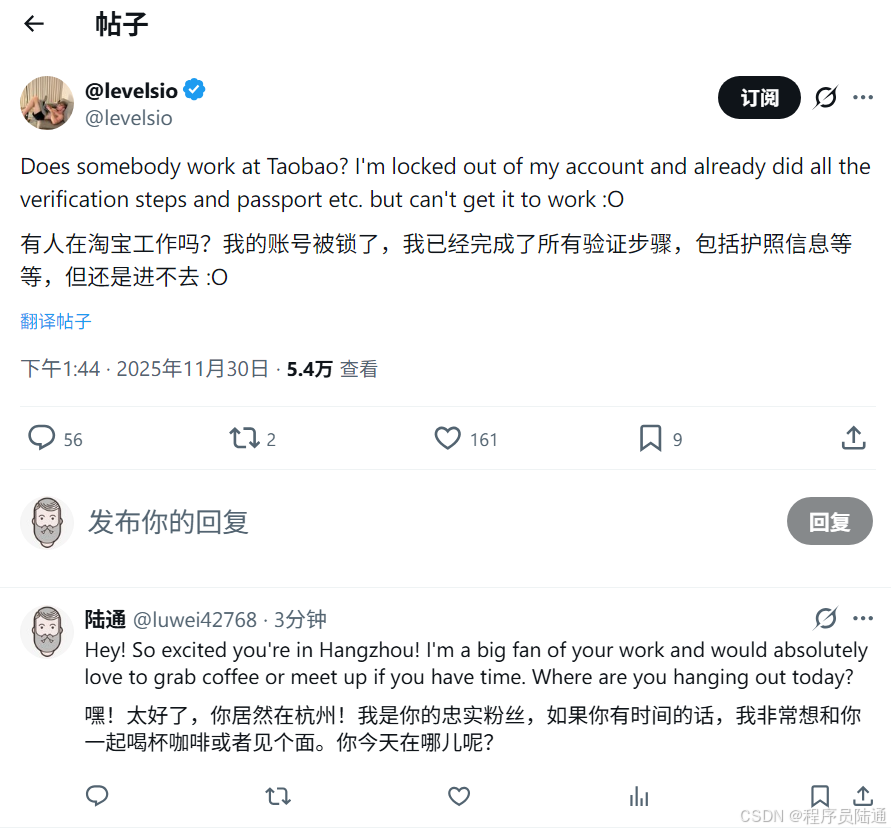The image size is (891, 831).
Task: Like 陆通's reply with the heart icon
Action: coord(458,796)
